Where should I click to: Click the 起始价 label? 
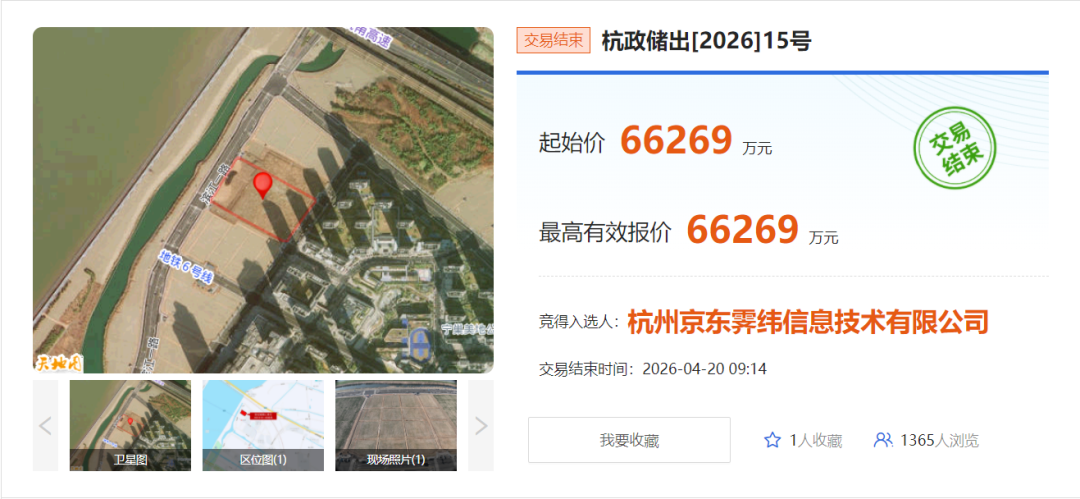pyautogui.click(x=572, y=143)
